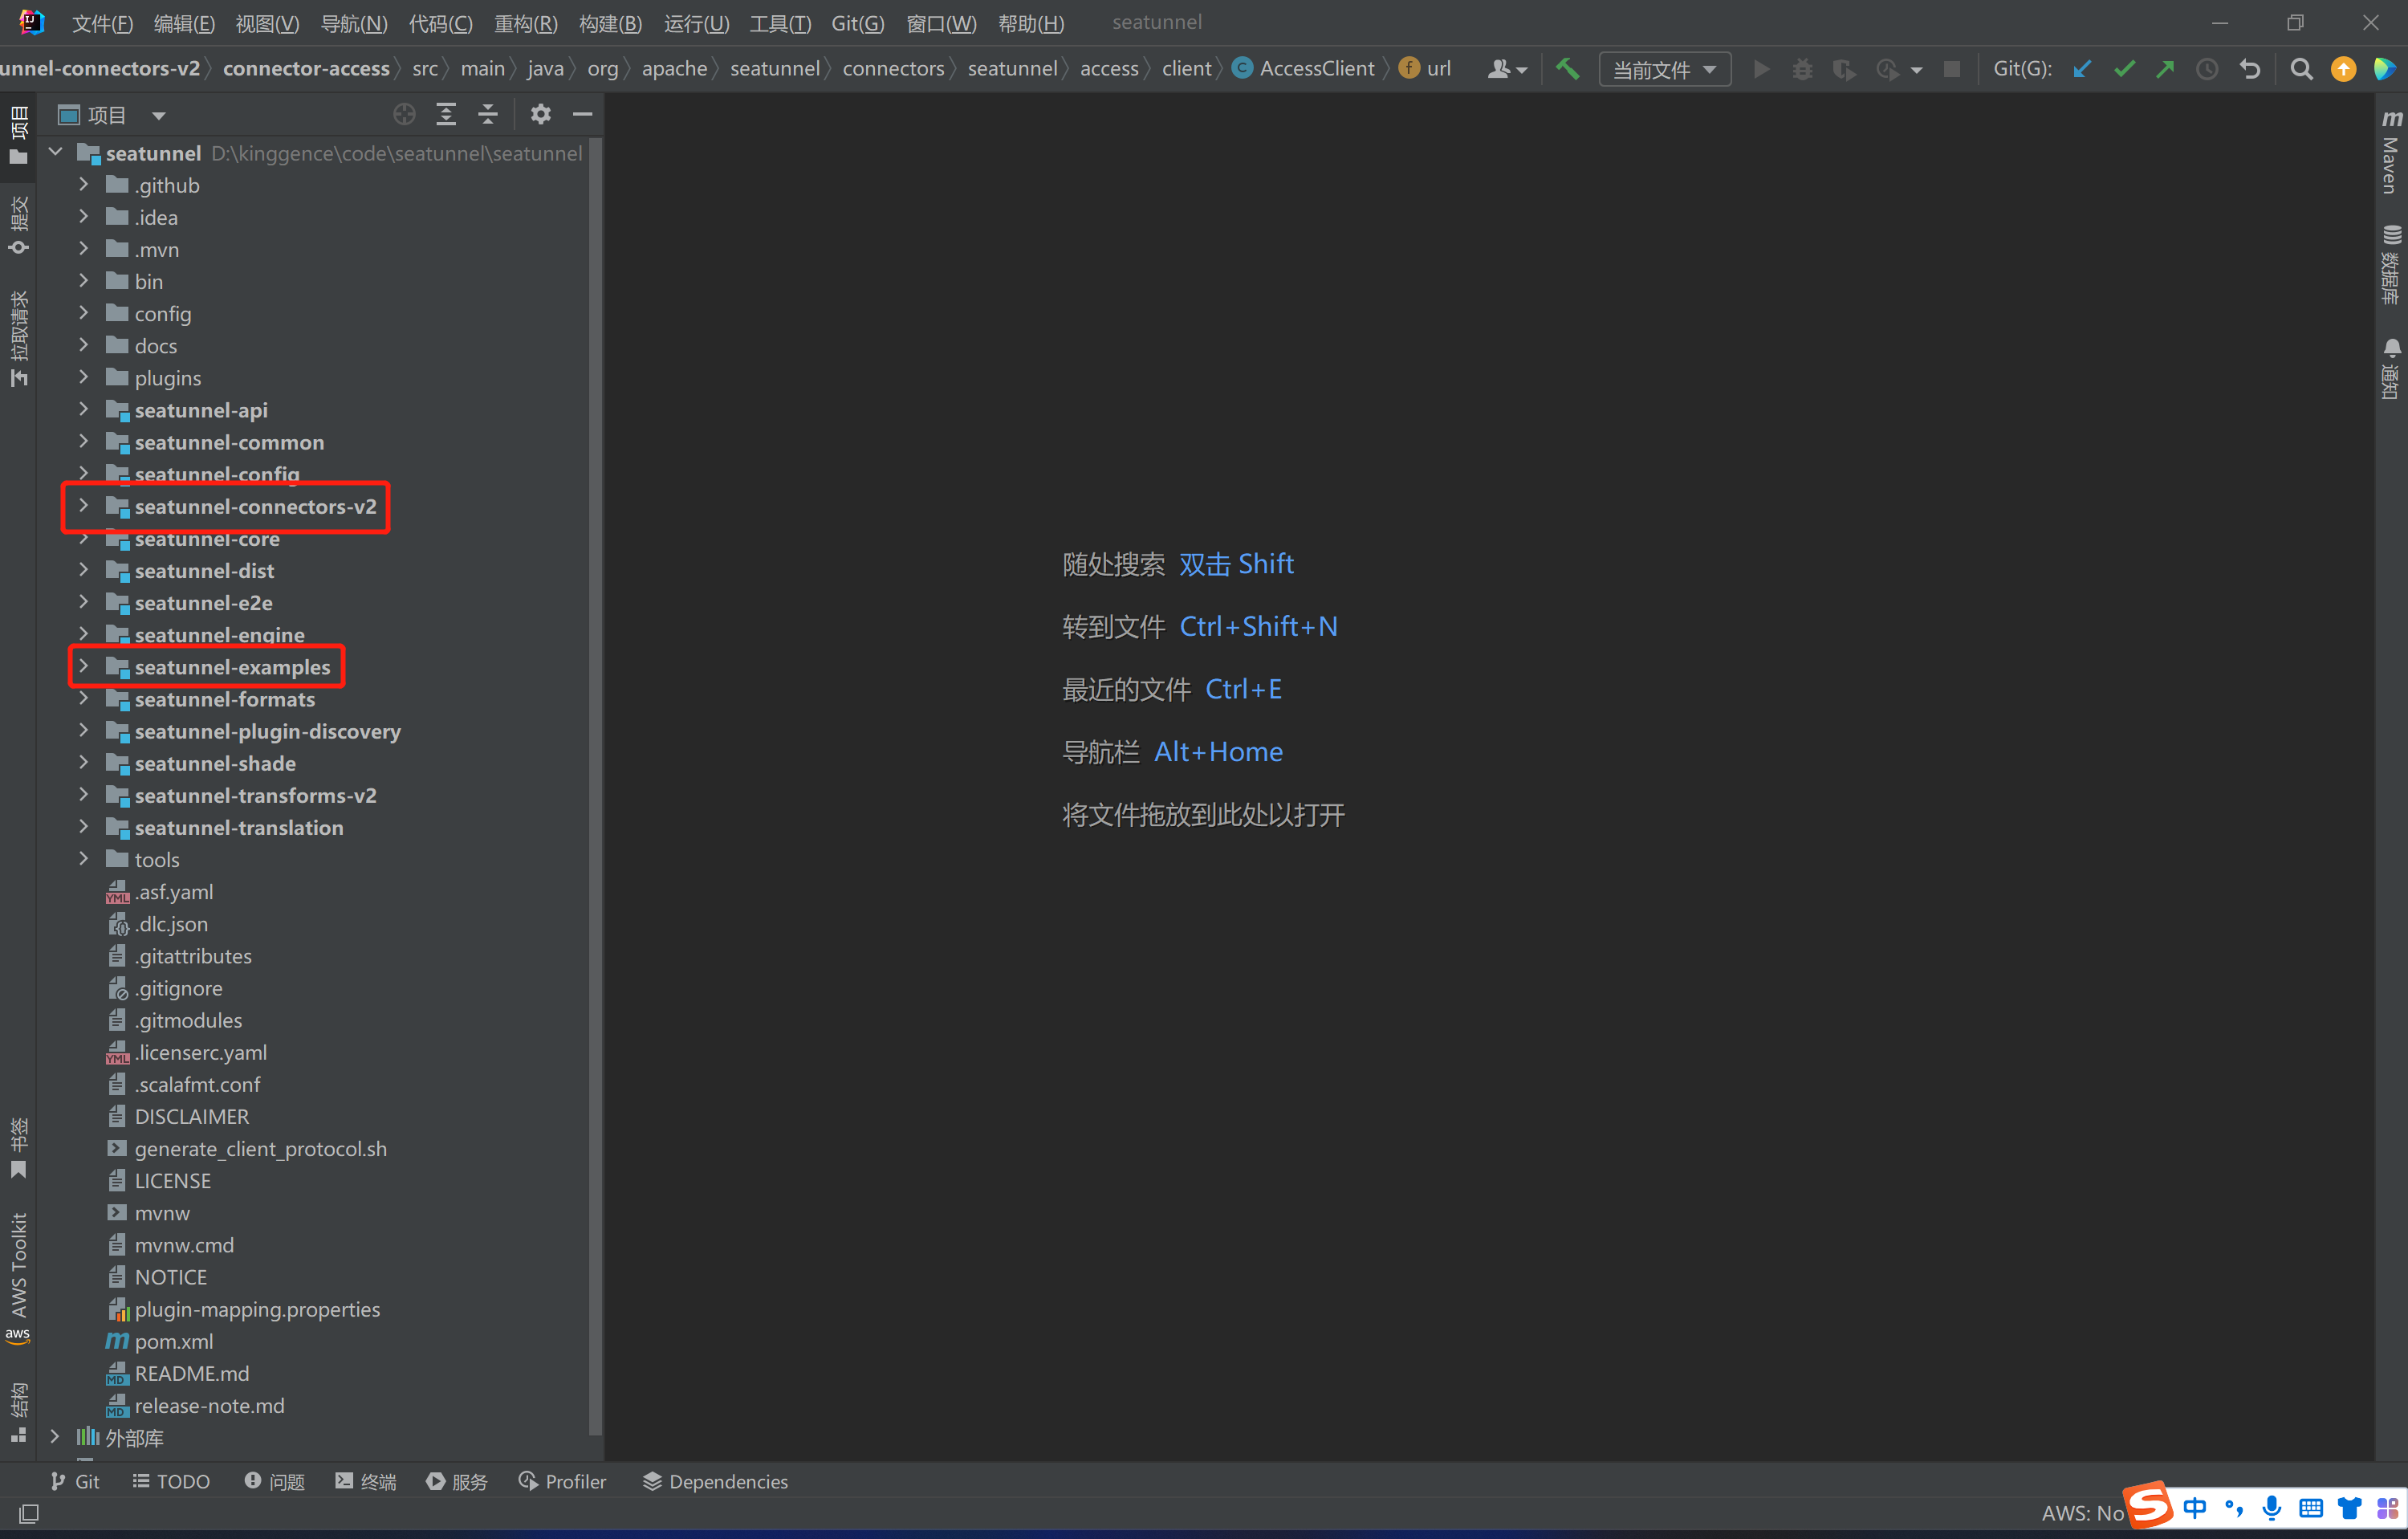Click the Git push arrow icon

tap(2165, 69)
